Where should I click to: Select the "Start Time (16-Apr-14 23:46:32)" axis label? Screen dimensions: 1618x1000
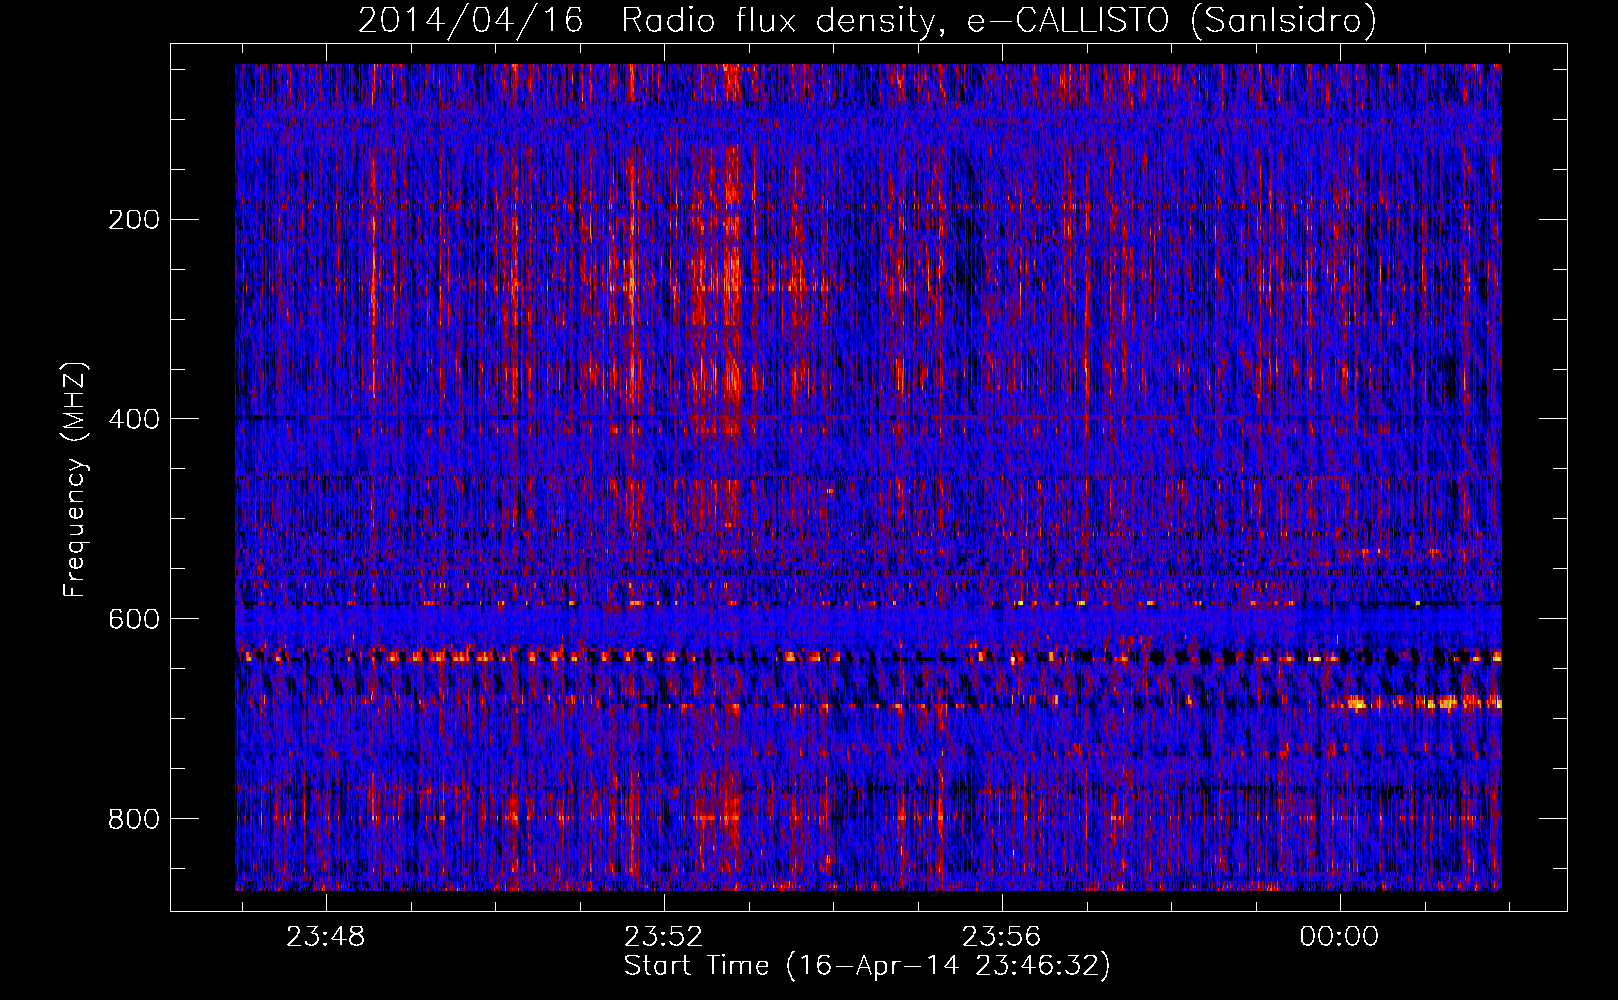(x=867, y=966)
